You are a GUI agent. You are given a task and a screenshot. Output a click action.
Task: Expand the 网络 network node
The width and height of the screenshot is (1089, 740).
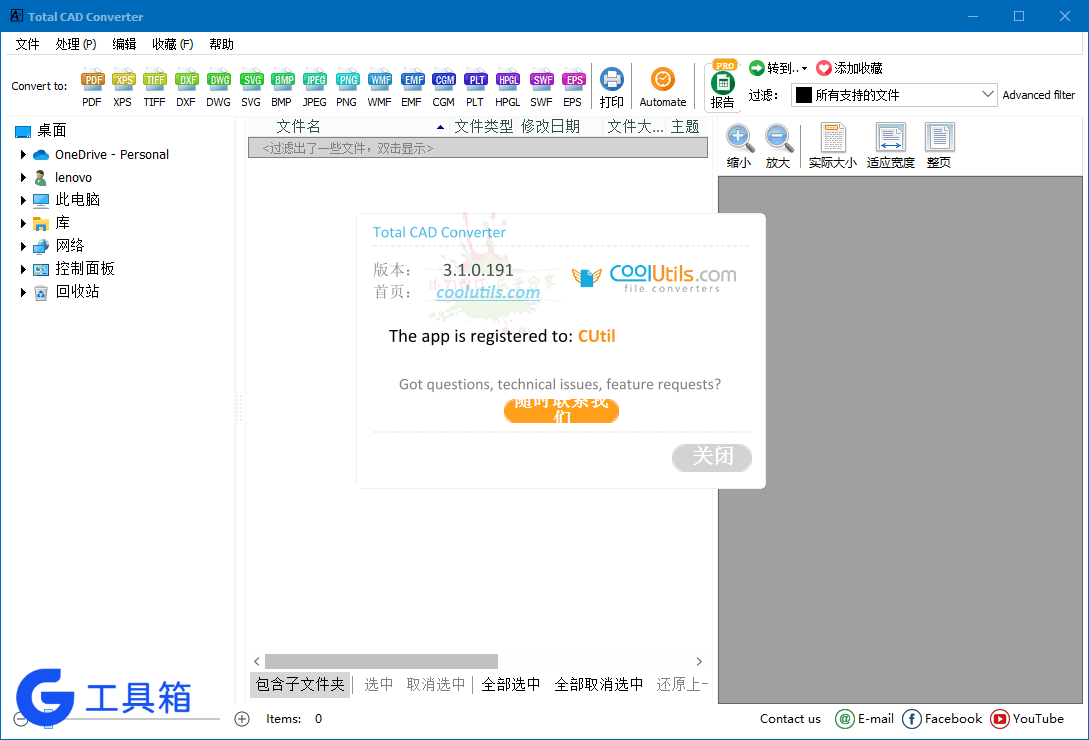[23, 246]
